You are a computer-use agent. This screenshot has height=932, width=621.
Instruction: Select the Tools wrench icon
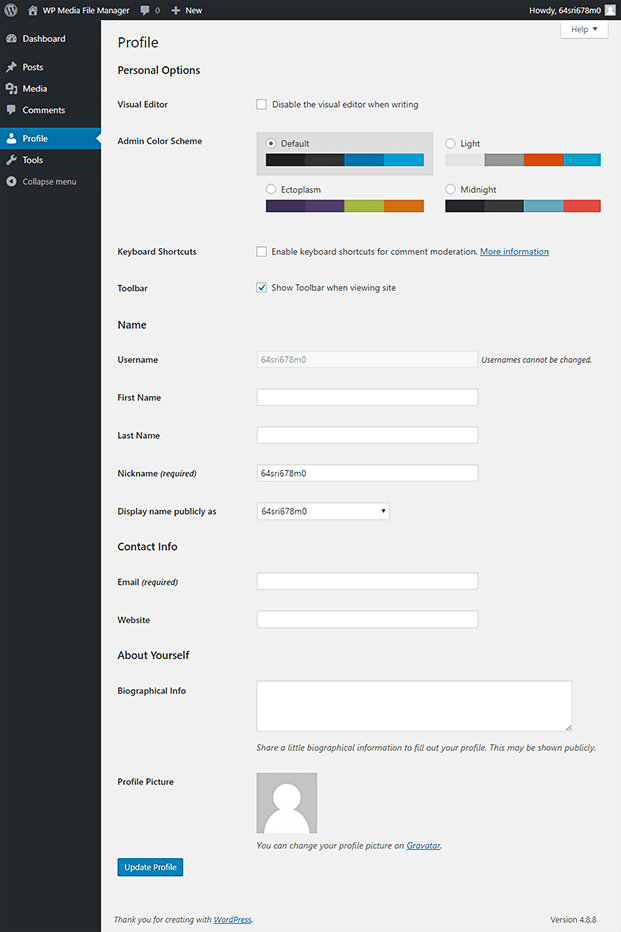[13, 159]
